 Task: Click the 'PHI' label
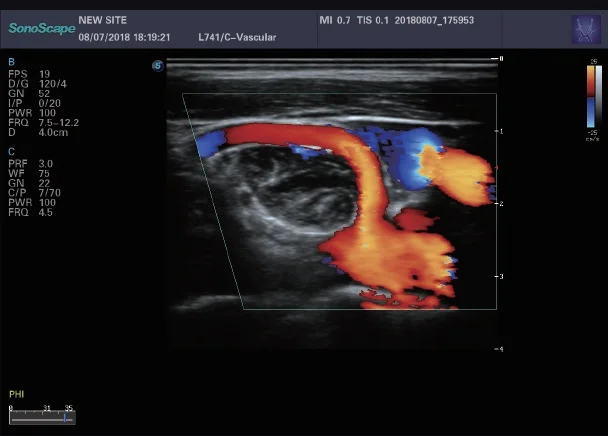[x=17, y=394]
